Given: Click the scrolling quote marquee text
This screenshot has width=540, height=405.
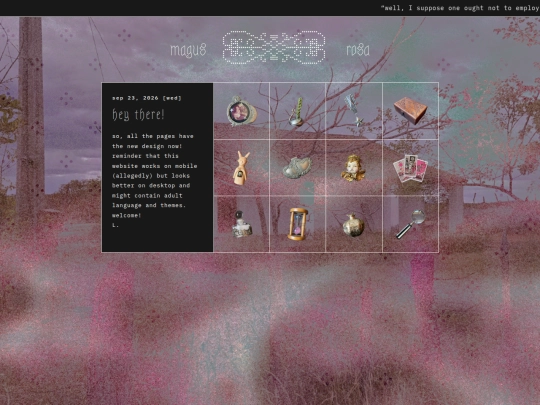Looking at the screenshot, I should (x=460, y=8).
